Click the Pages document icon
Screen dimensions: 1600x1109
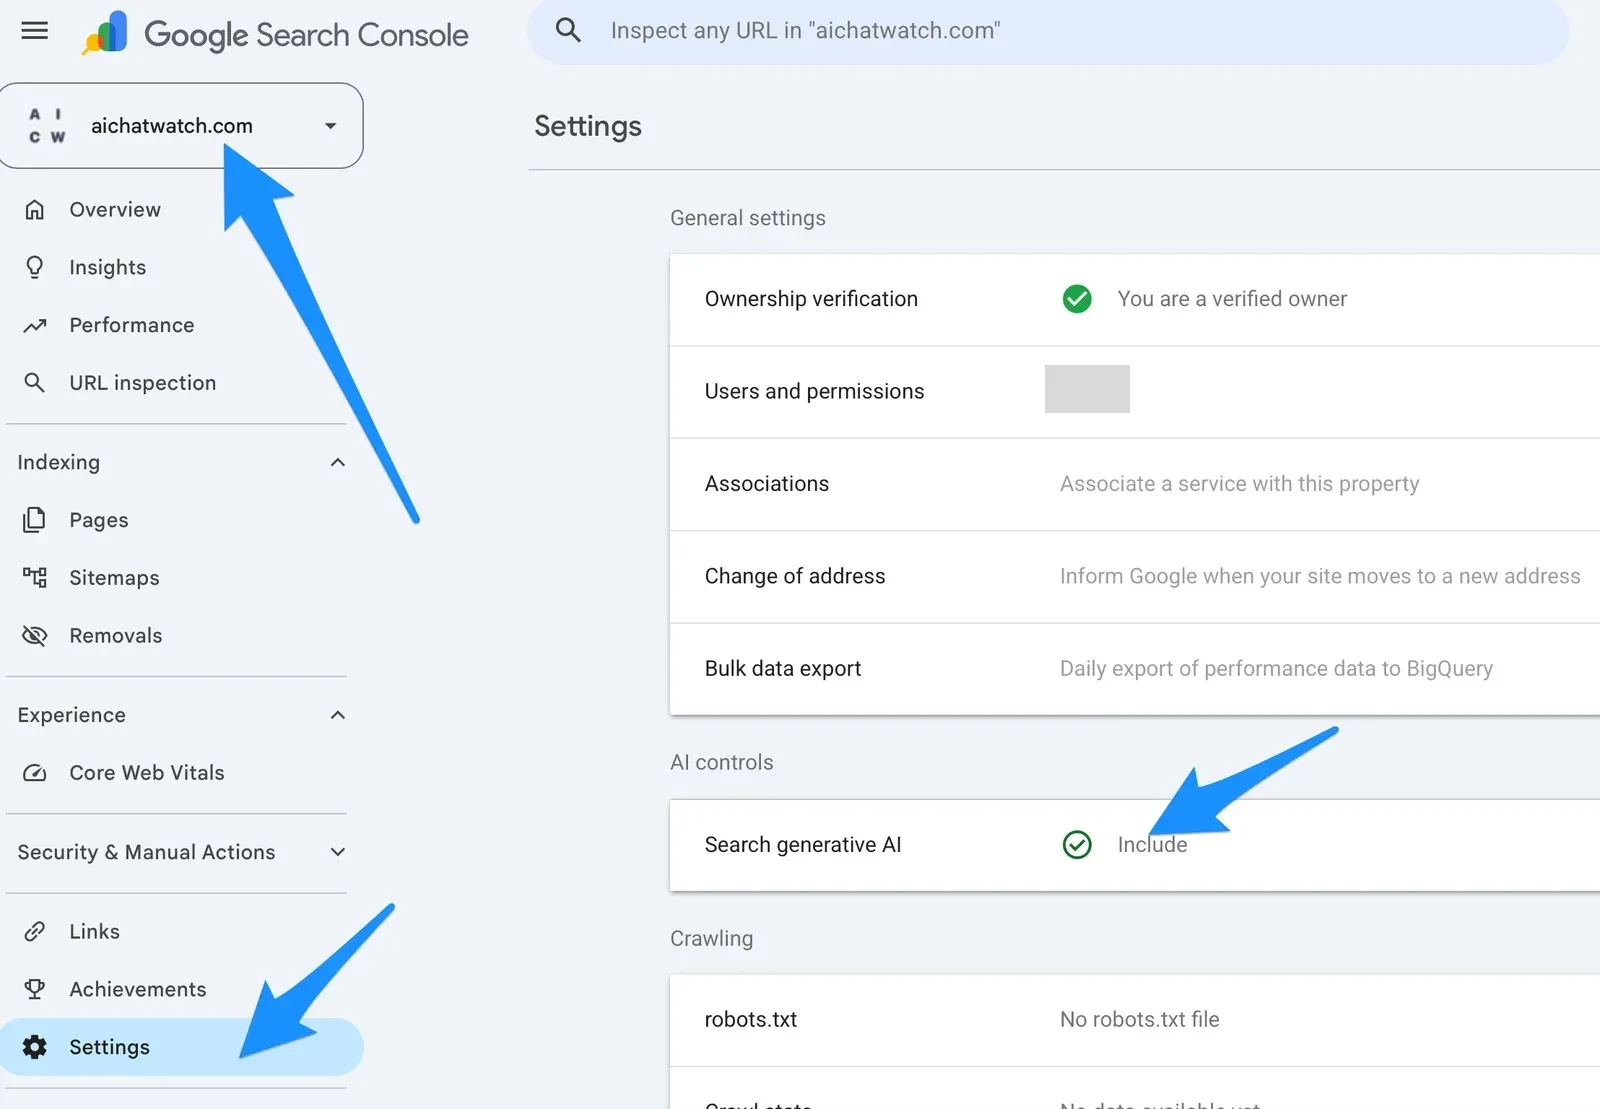[35, 520]
